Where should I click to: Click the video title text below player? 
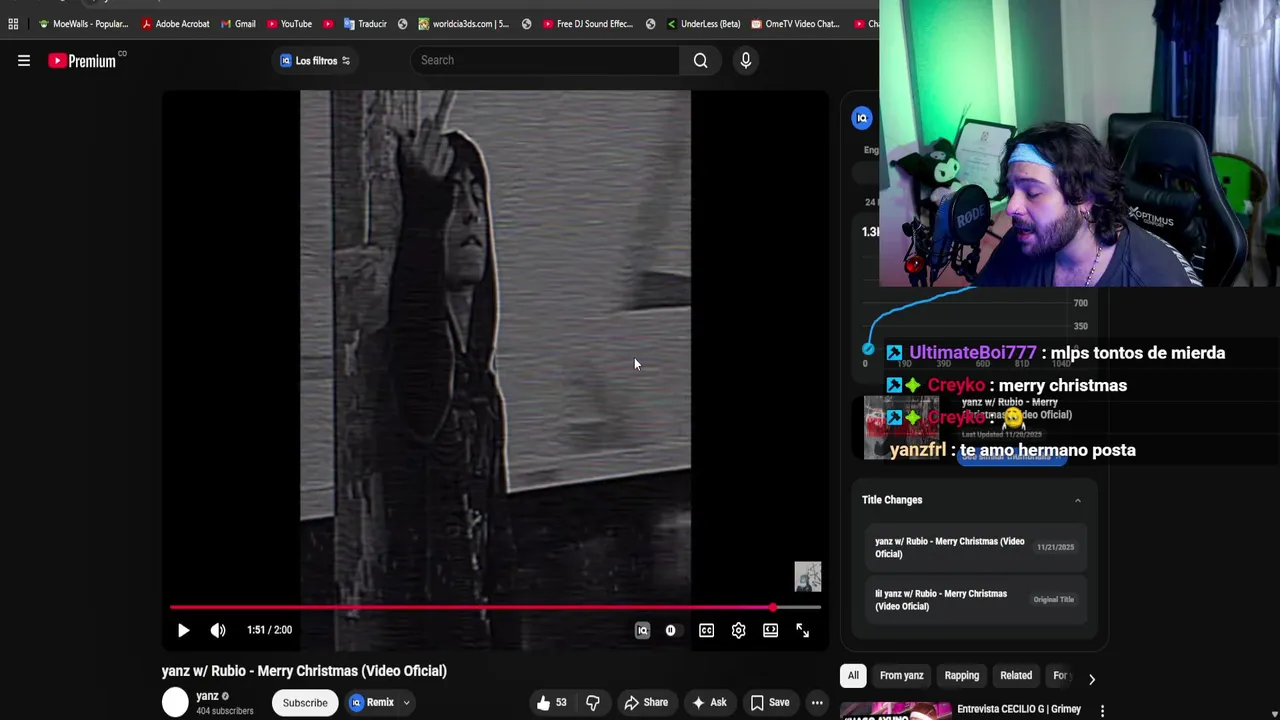[304, 671]
